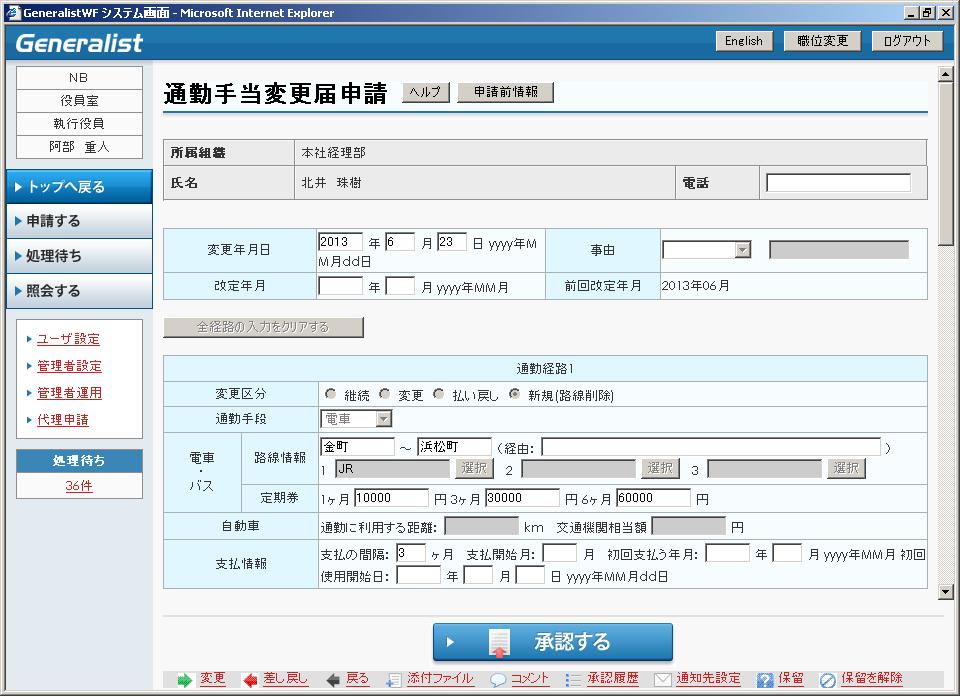Open 添付ファイル attachment icon
The width and height of the screenshot is (960, 697).
[395, 680]
